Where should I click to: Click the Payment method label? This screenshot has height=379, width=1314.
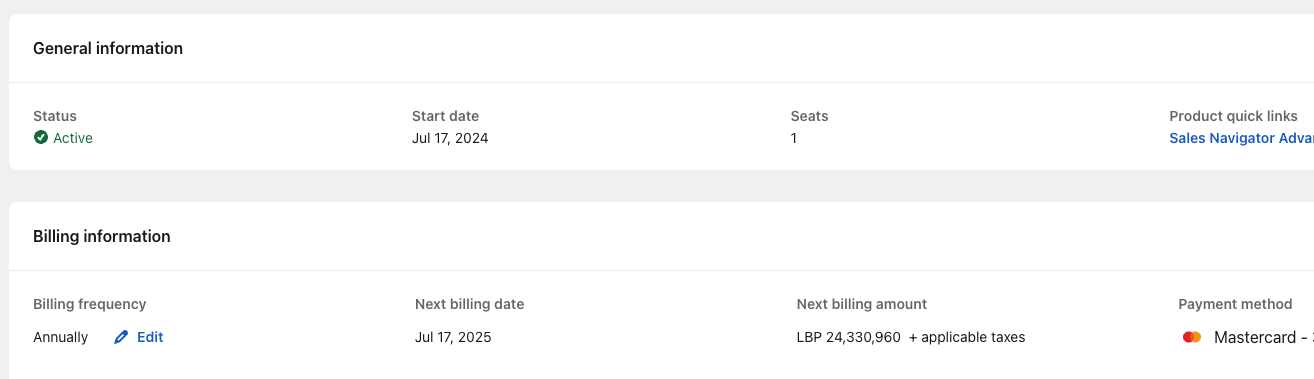pyautogui.click(x=1235, y=304)
